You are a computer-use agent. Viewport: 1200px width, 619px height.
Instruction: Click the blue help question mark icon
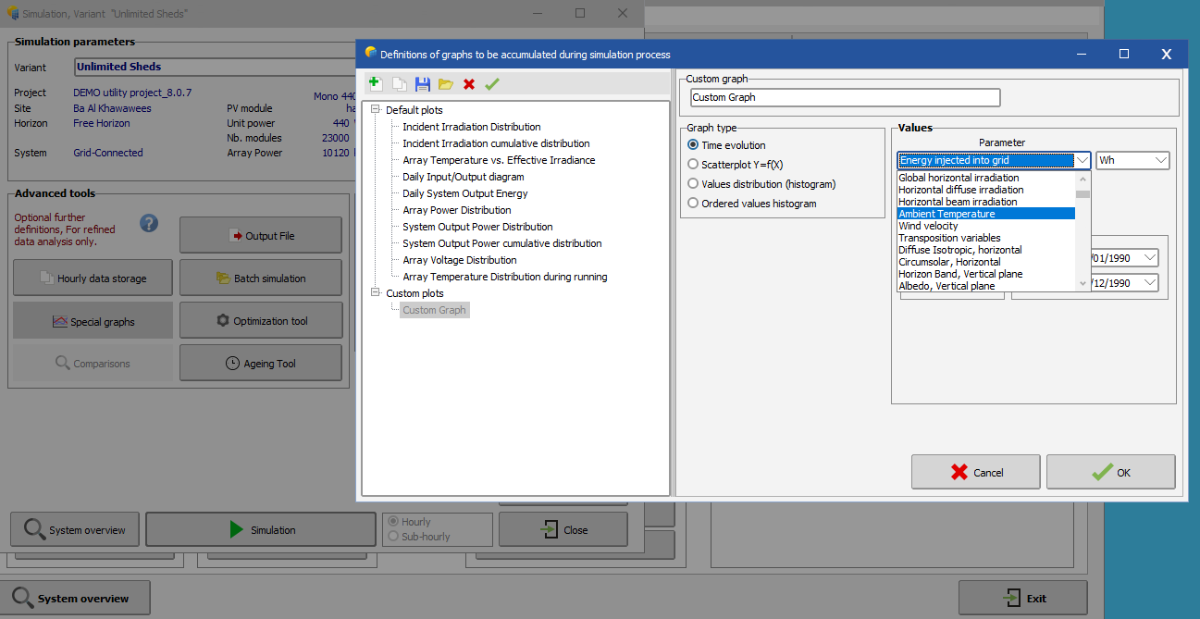coord(149,223)
